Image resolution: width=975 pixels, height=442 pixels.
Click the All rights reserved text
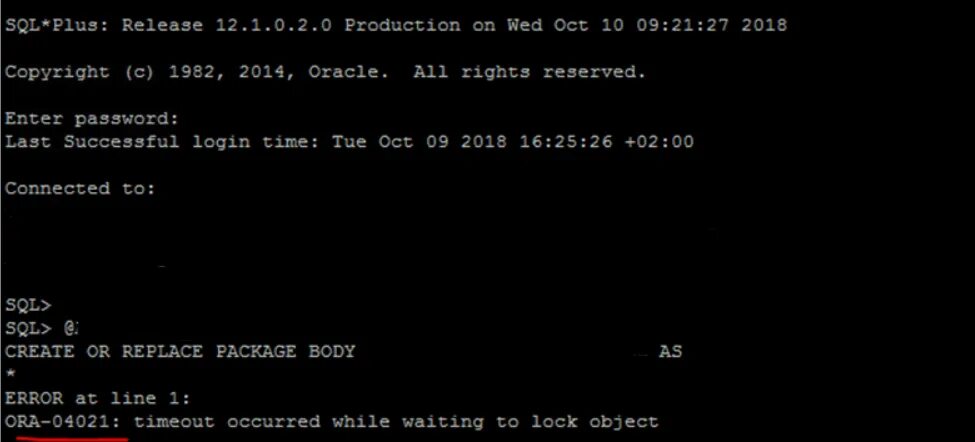point(529,72)
